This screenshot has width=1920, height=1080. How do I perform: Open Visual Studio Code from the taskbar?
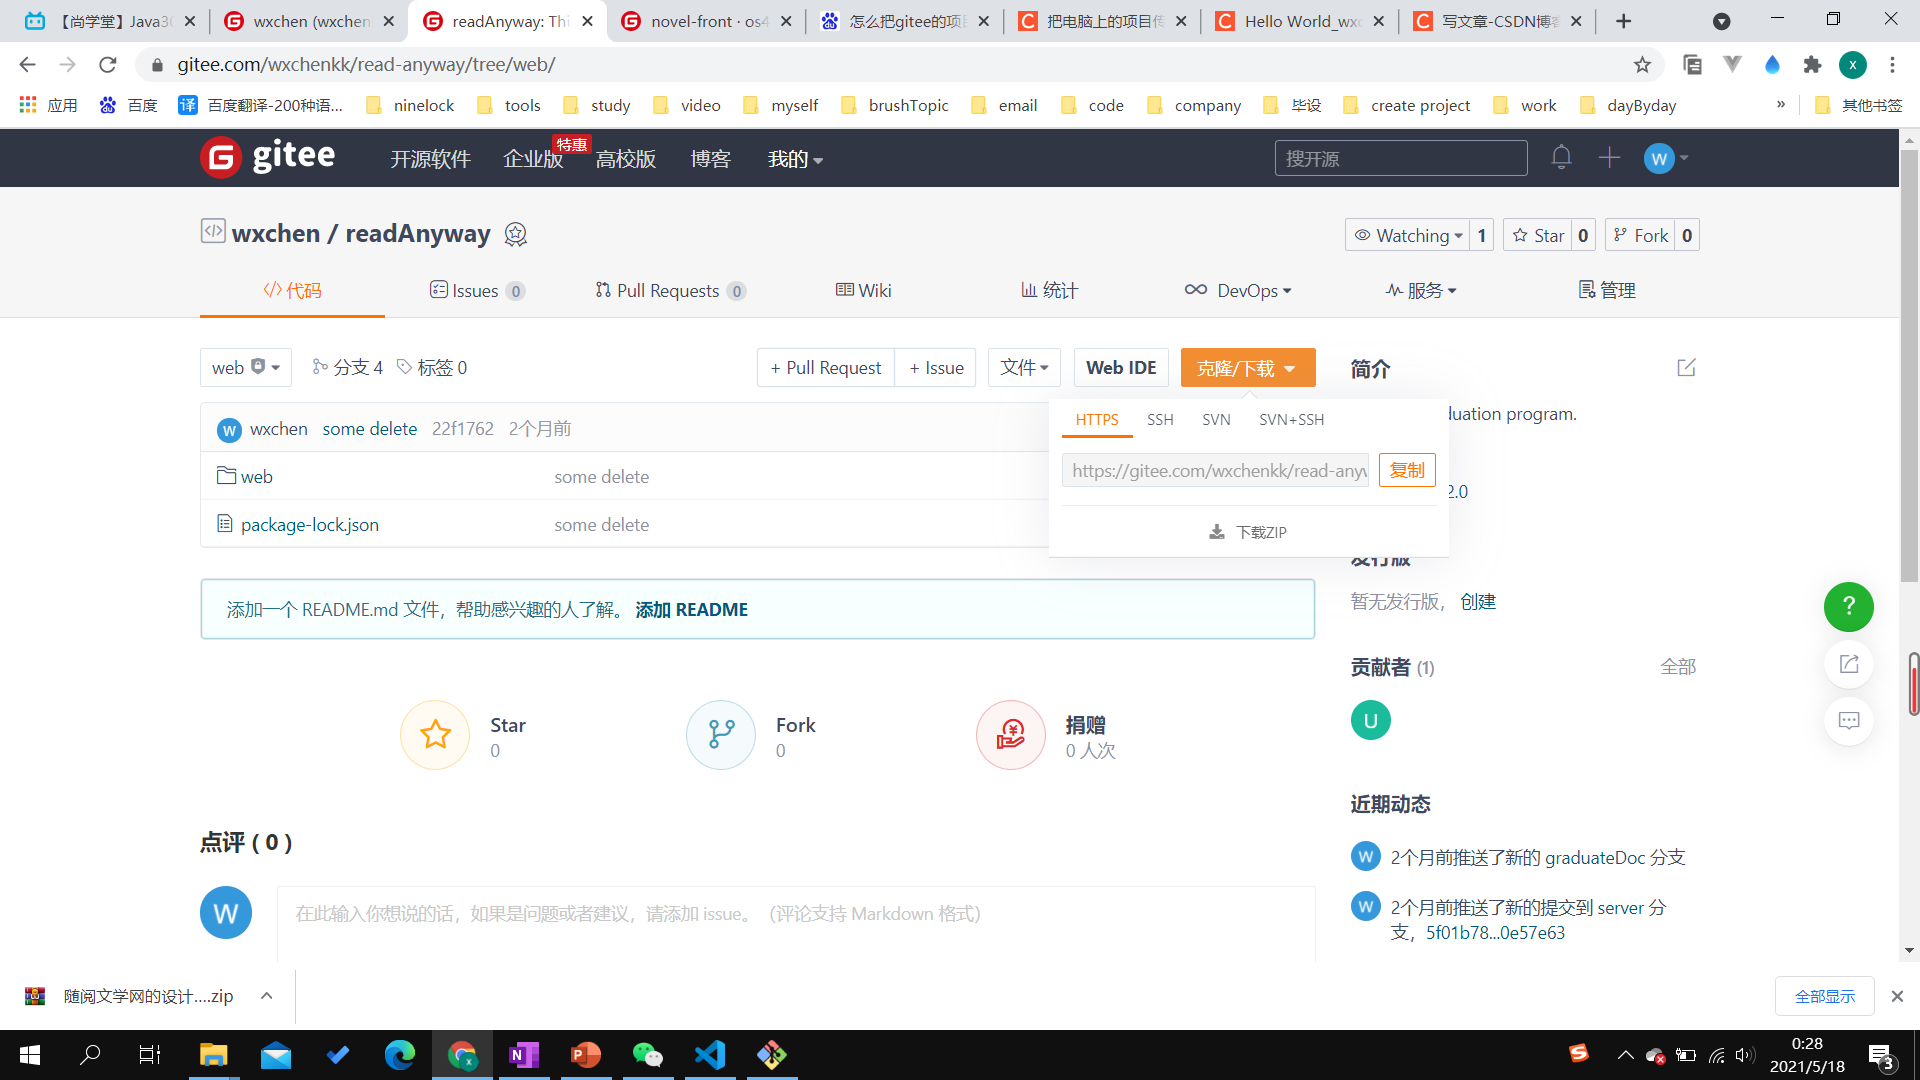tap(710, 1054)
